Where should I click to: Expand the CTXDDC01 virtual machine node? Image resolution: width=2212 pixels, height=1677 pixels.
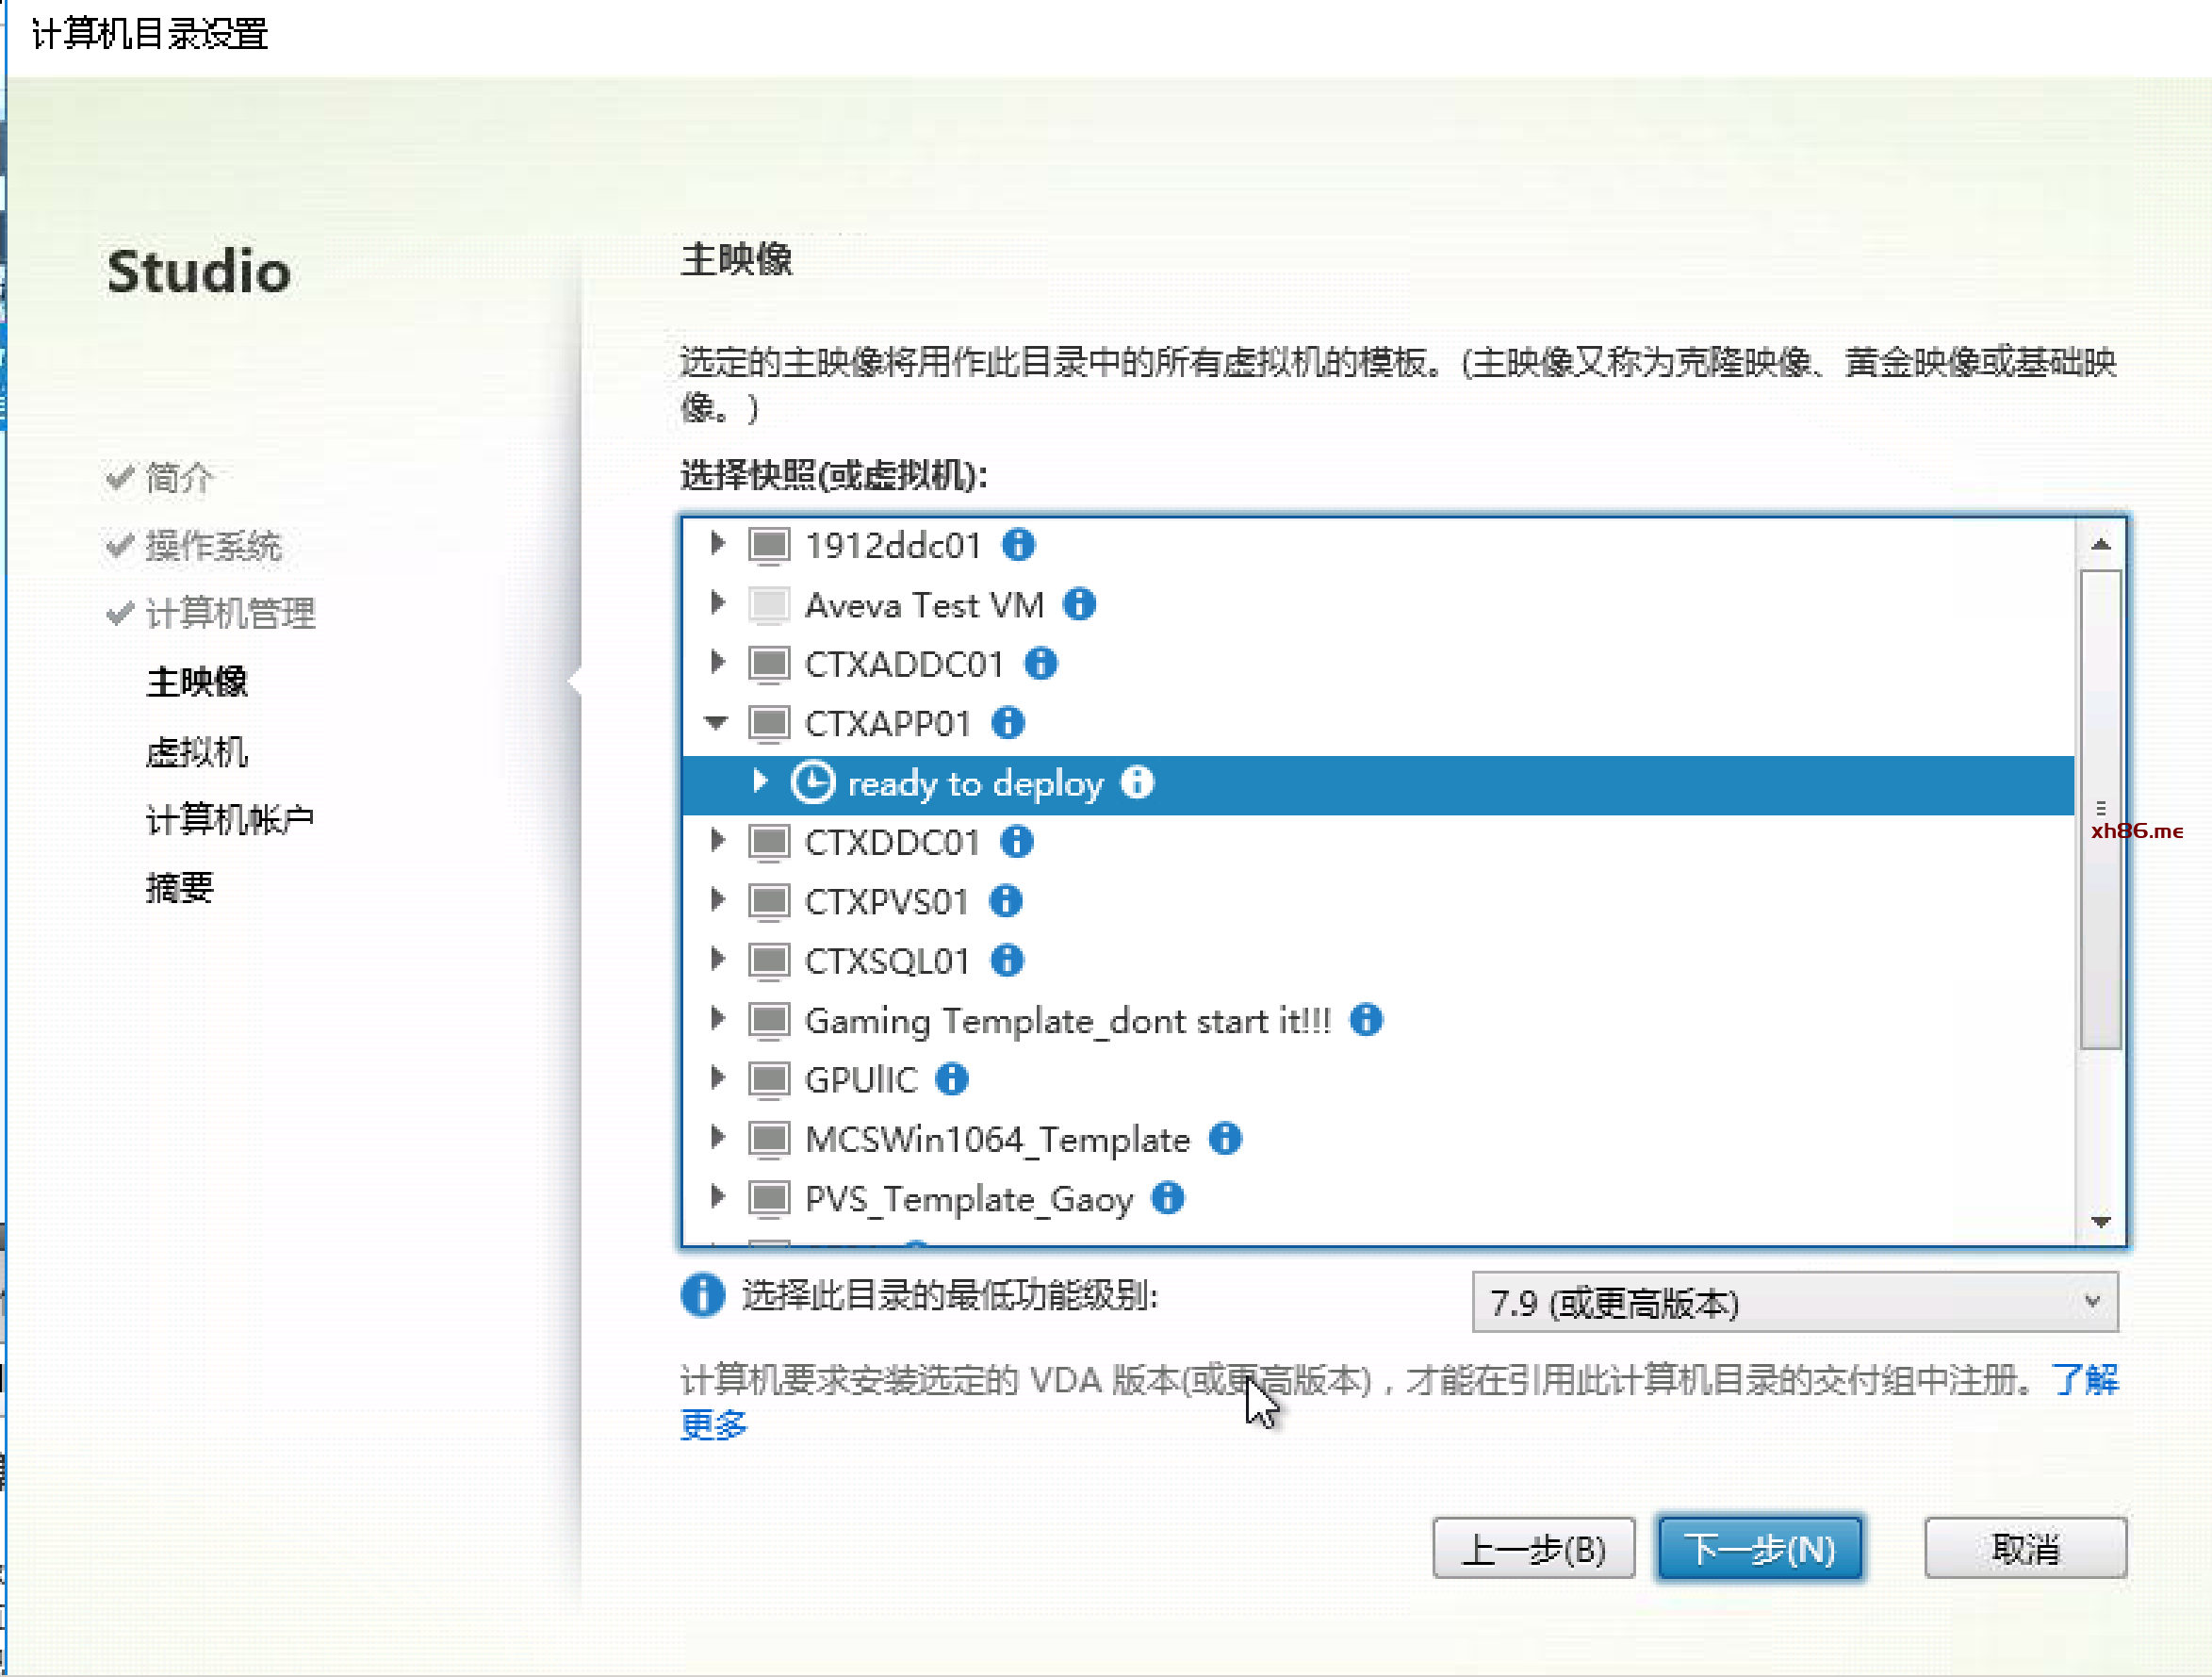pyautogui.click(x=717, y=841)
